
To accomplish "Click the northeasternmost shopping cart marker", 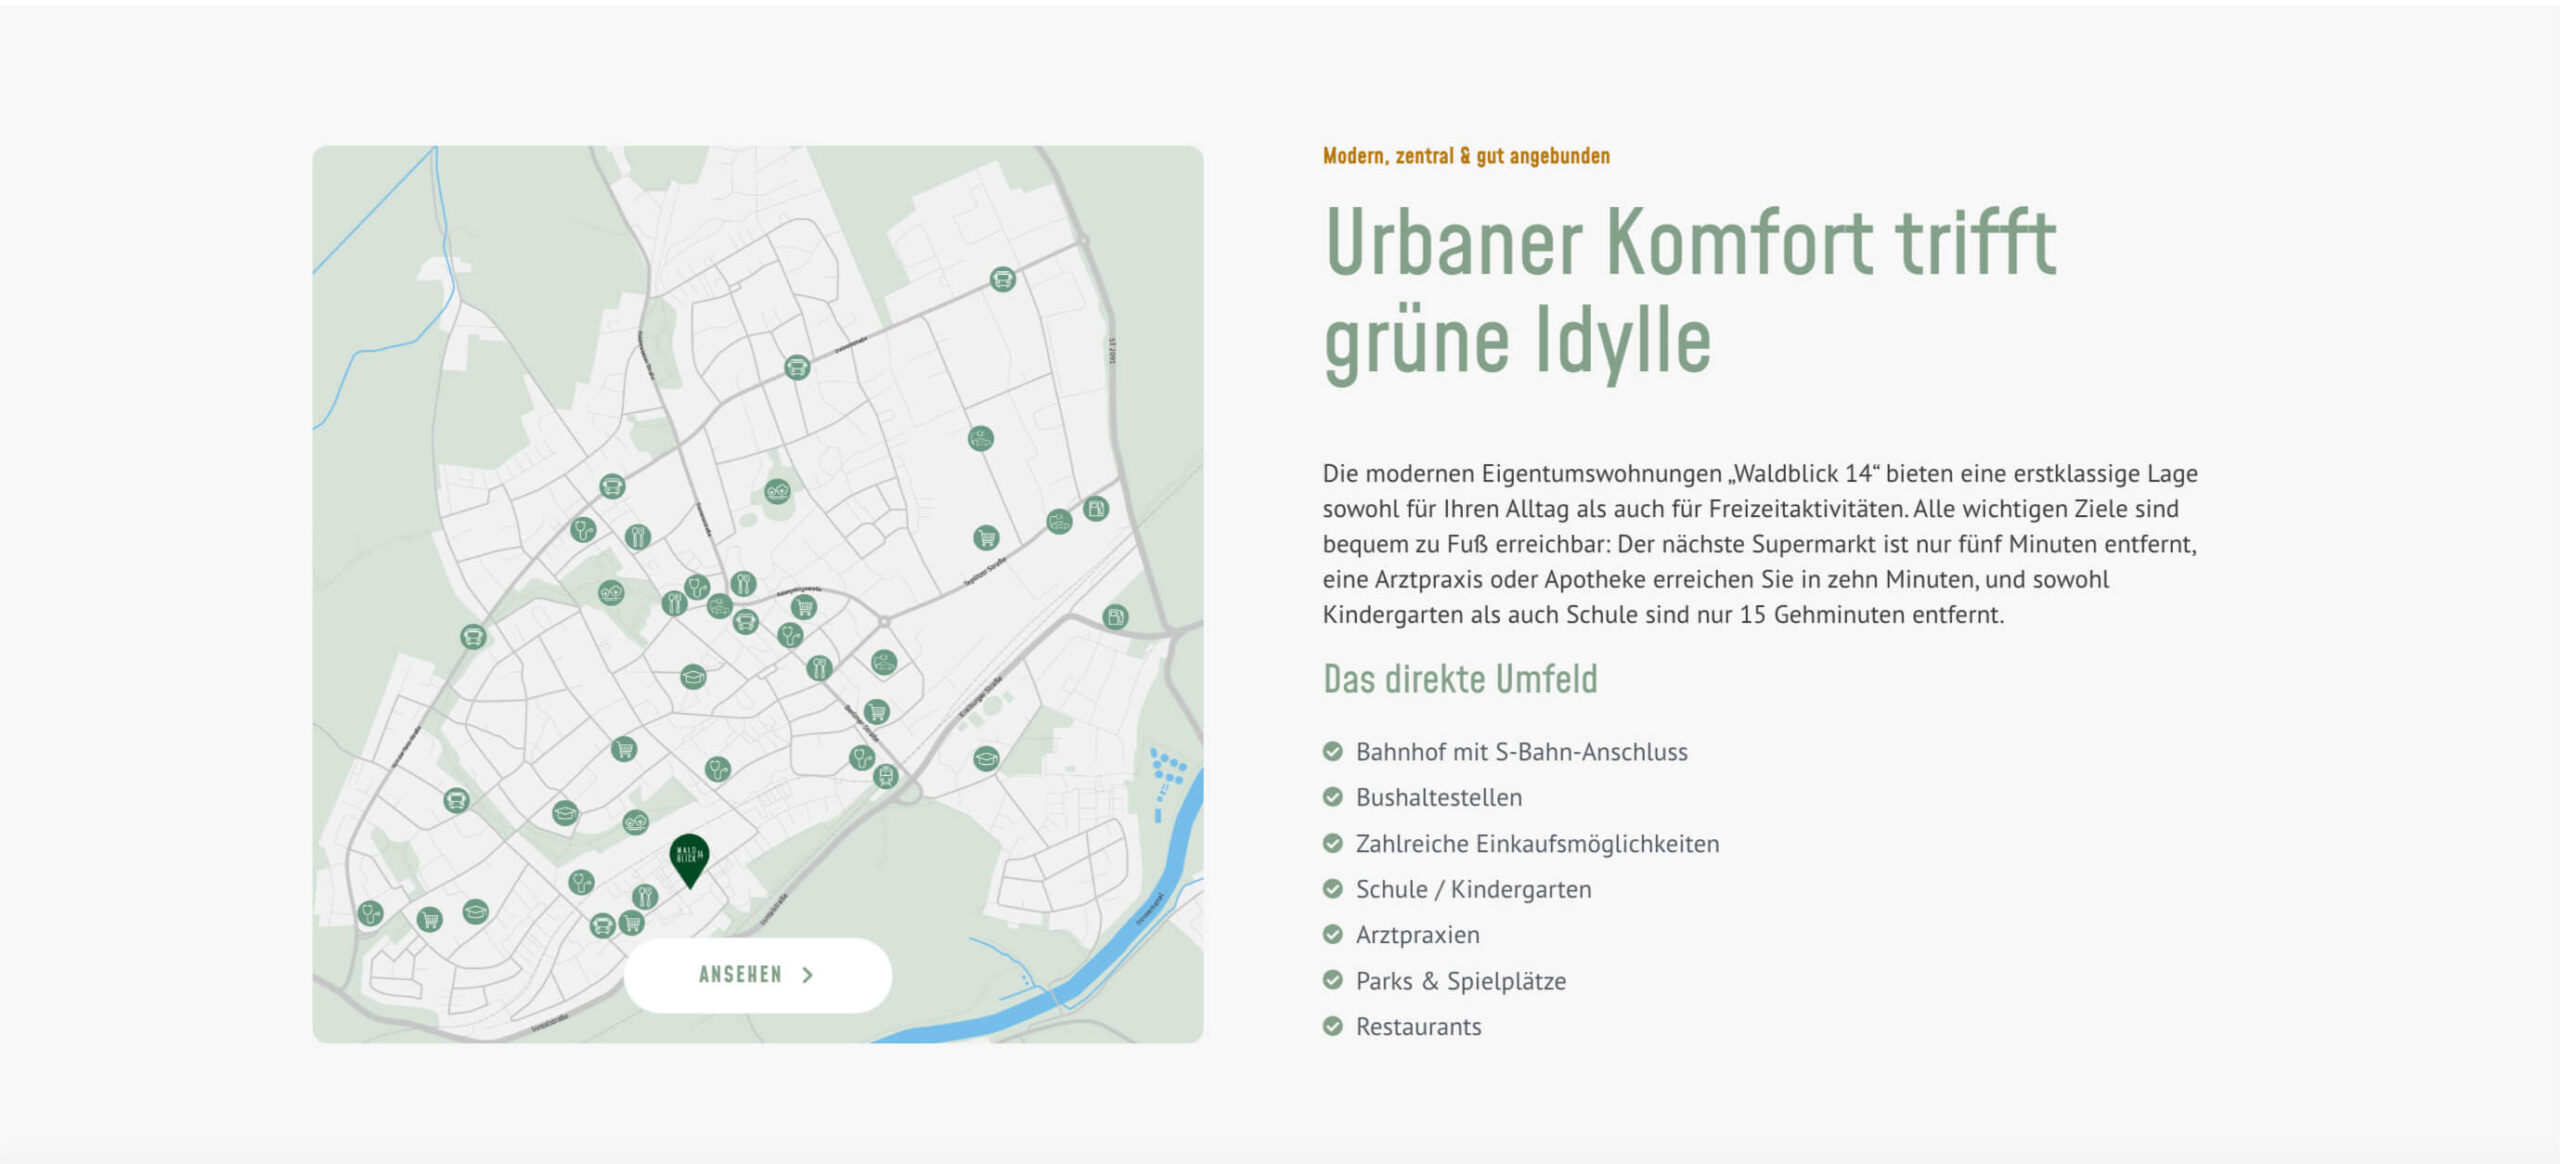I will [x=986, y=538].
